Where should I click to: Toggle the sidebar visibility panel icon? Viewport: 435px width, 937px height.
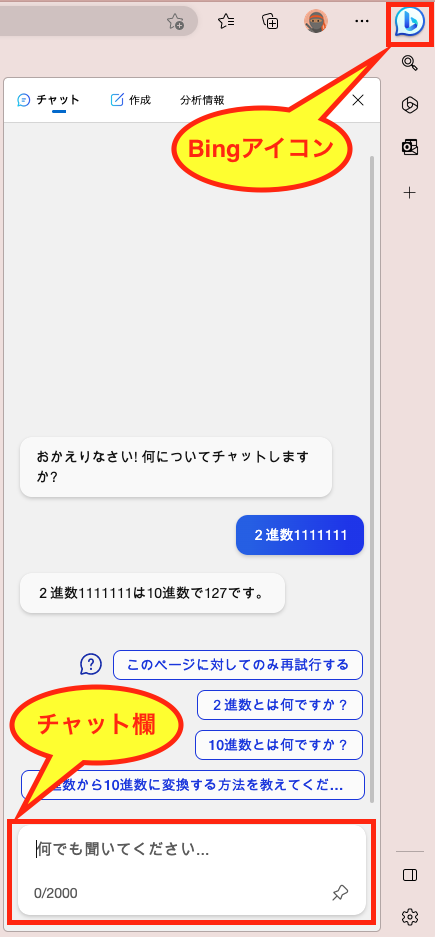point(410,875)
